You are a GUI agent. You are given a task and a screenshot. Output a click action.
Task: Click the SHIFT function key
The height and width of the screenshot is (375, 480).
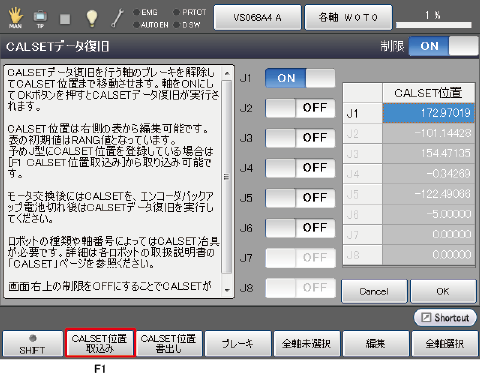32,344
